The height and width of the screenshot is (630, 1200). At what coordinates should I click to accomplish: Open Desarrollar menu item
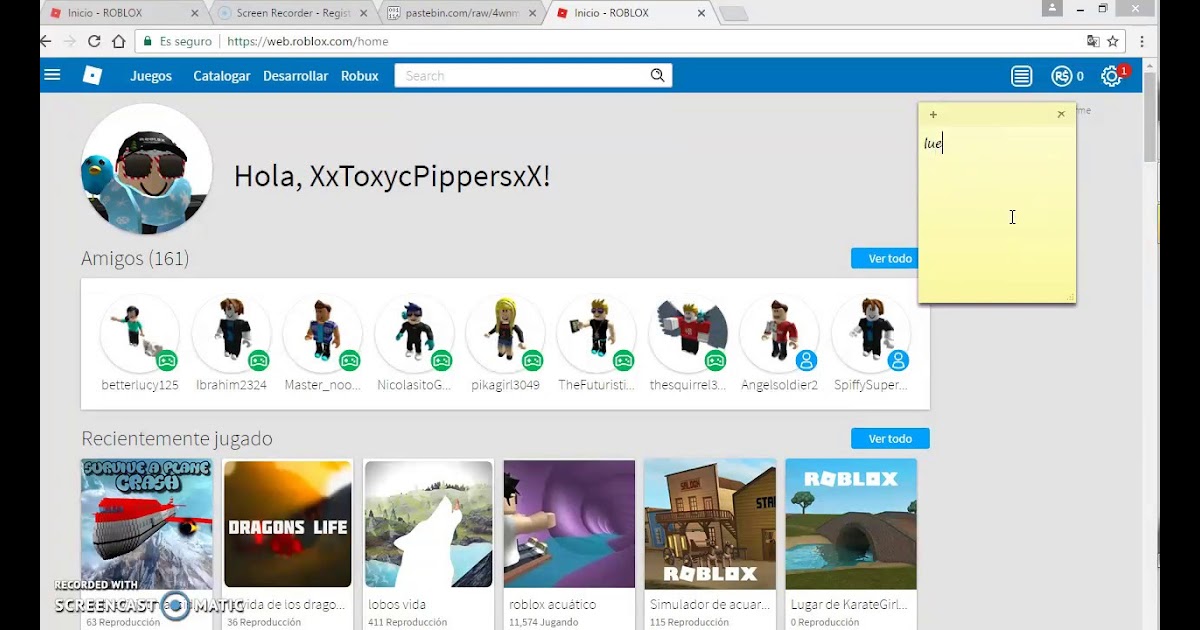[295, 76]
